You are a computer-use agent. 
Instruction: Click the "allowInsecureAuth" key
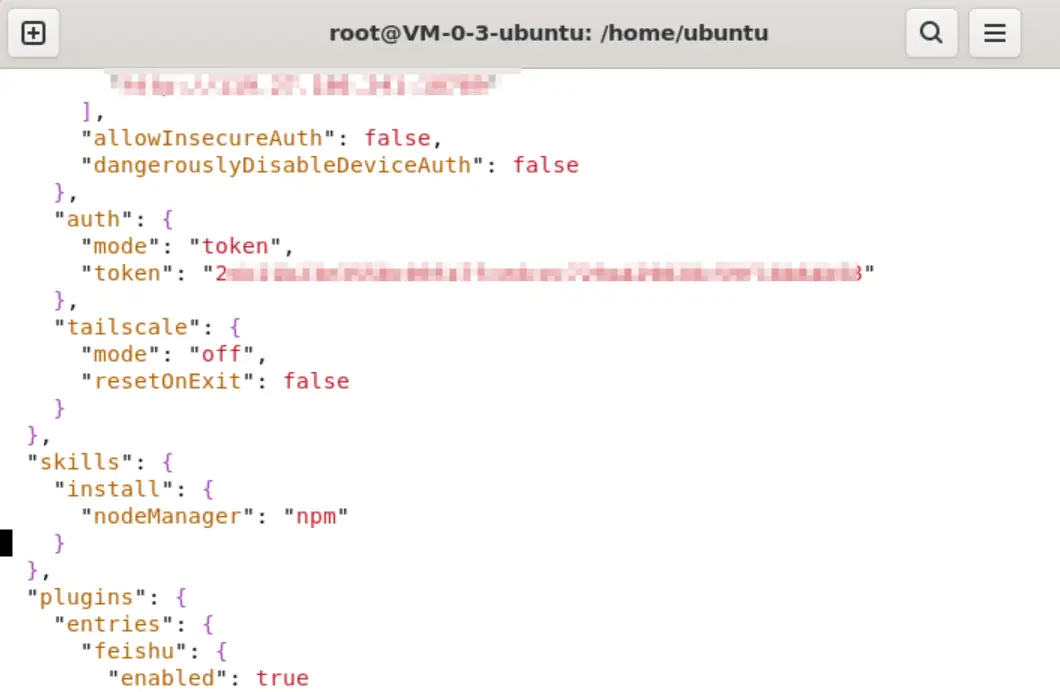208,138
